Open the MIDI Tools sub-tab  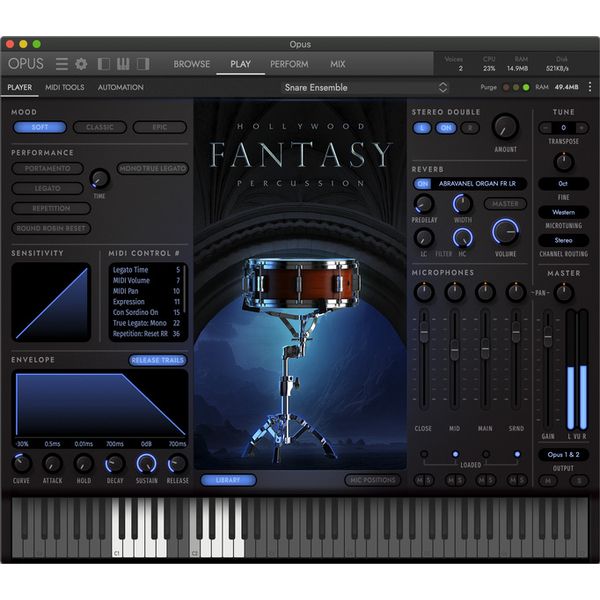point(65,87)
